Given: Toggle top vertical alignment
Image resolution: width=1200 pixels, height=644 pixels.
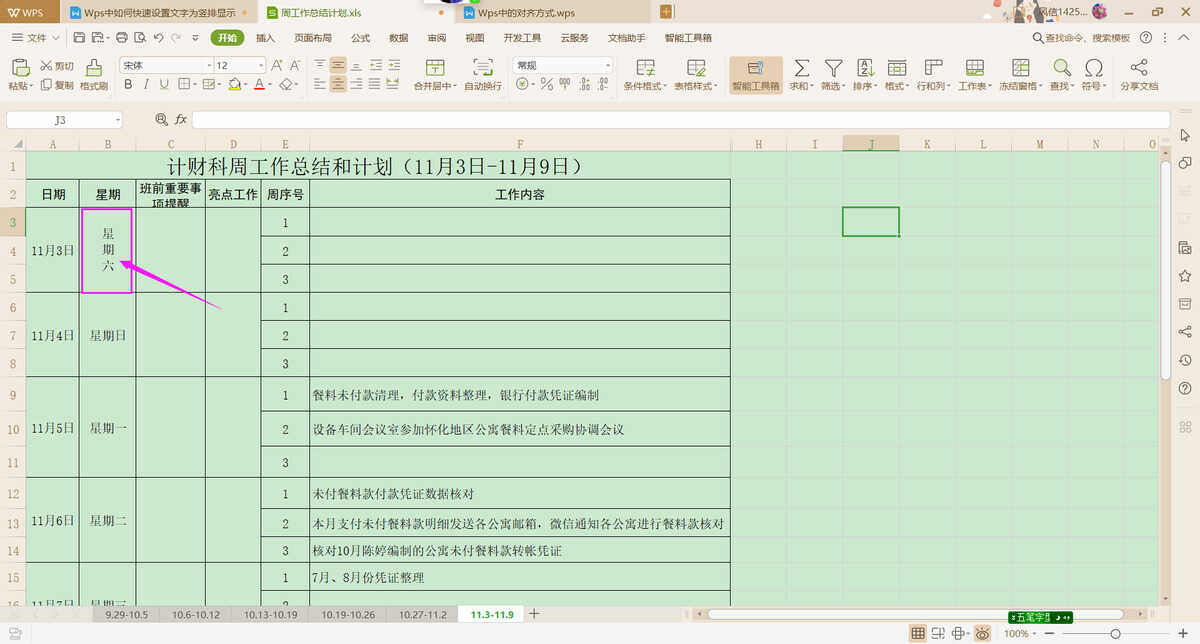Looking at the screenshot, I should (319, 65).
